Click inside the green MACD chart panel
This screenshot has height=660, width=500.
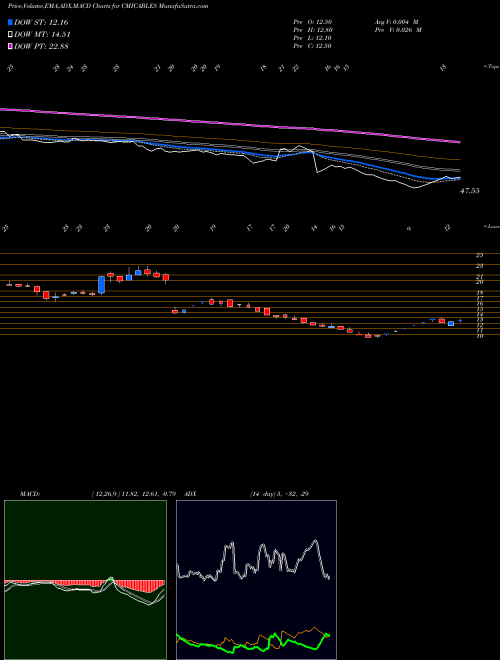click(85, 580)
